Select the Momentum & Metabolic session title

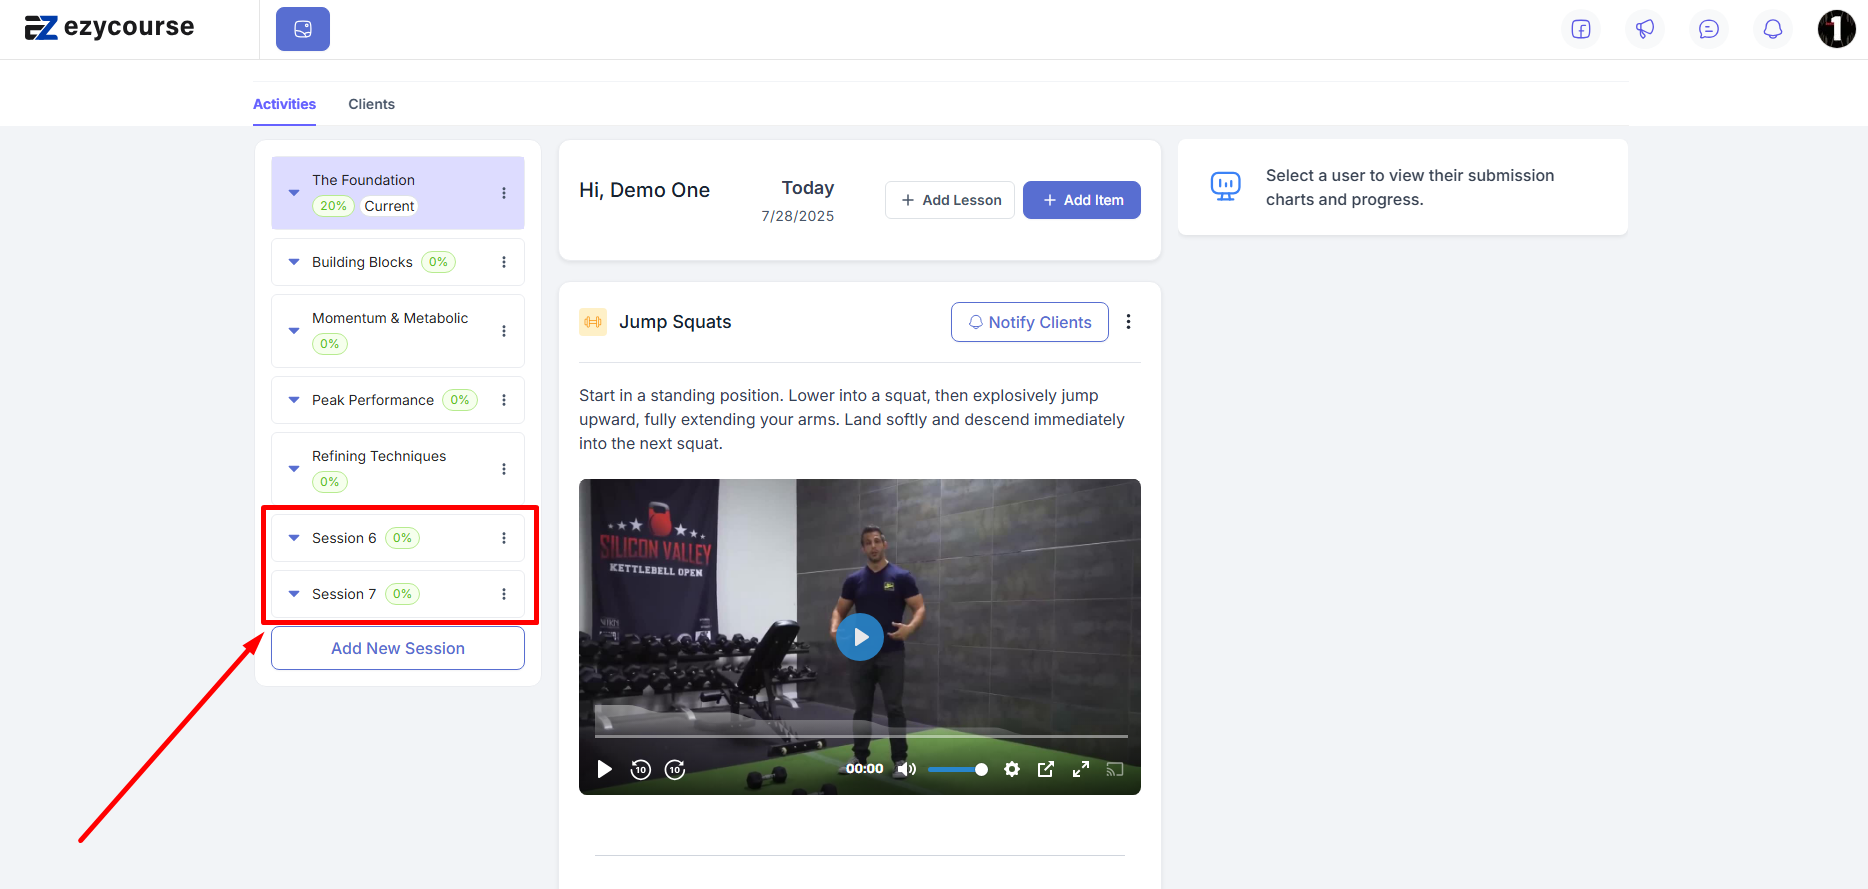click(390, 318)
